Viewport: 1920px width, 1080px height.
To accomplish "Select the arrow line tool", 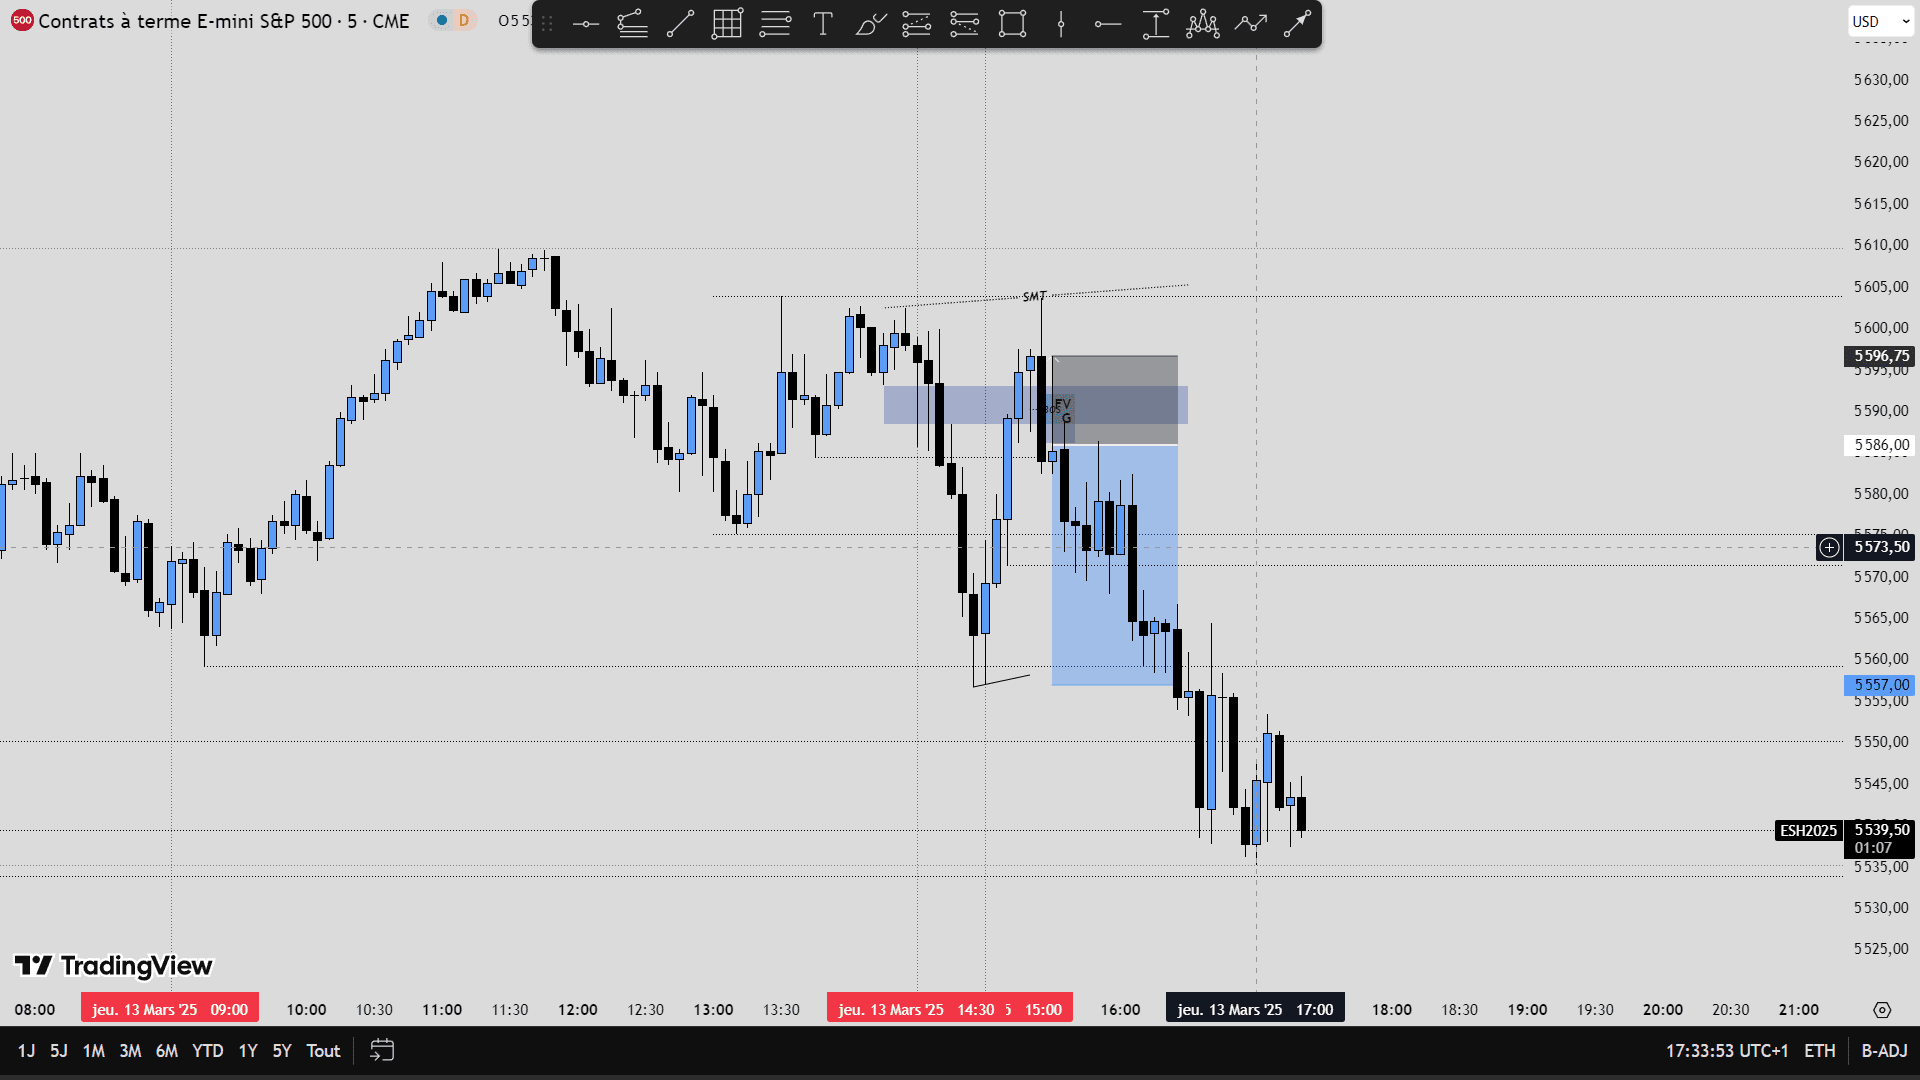I will [x=1297, y=24].
